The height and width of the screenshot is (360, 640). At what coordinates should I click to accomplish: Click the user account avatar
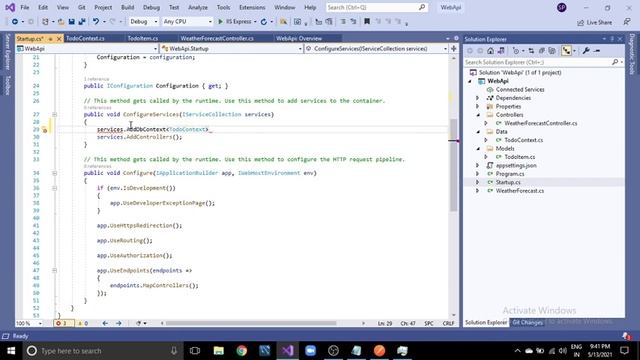coord(562,7)
